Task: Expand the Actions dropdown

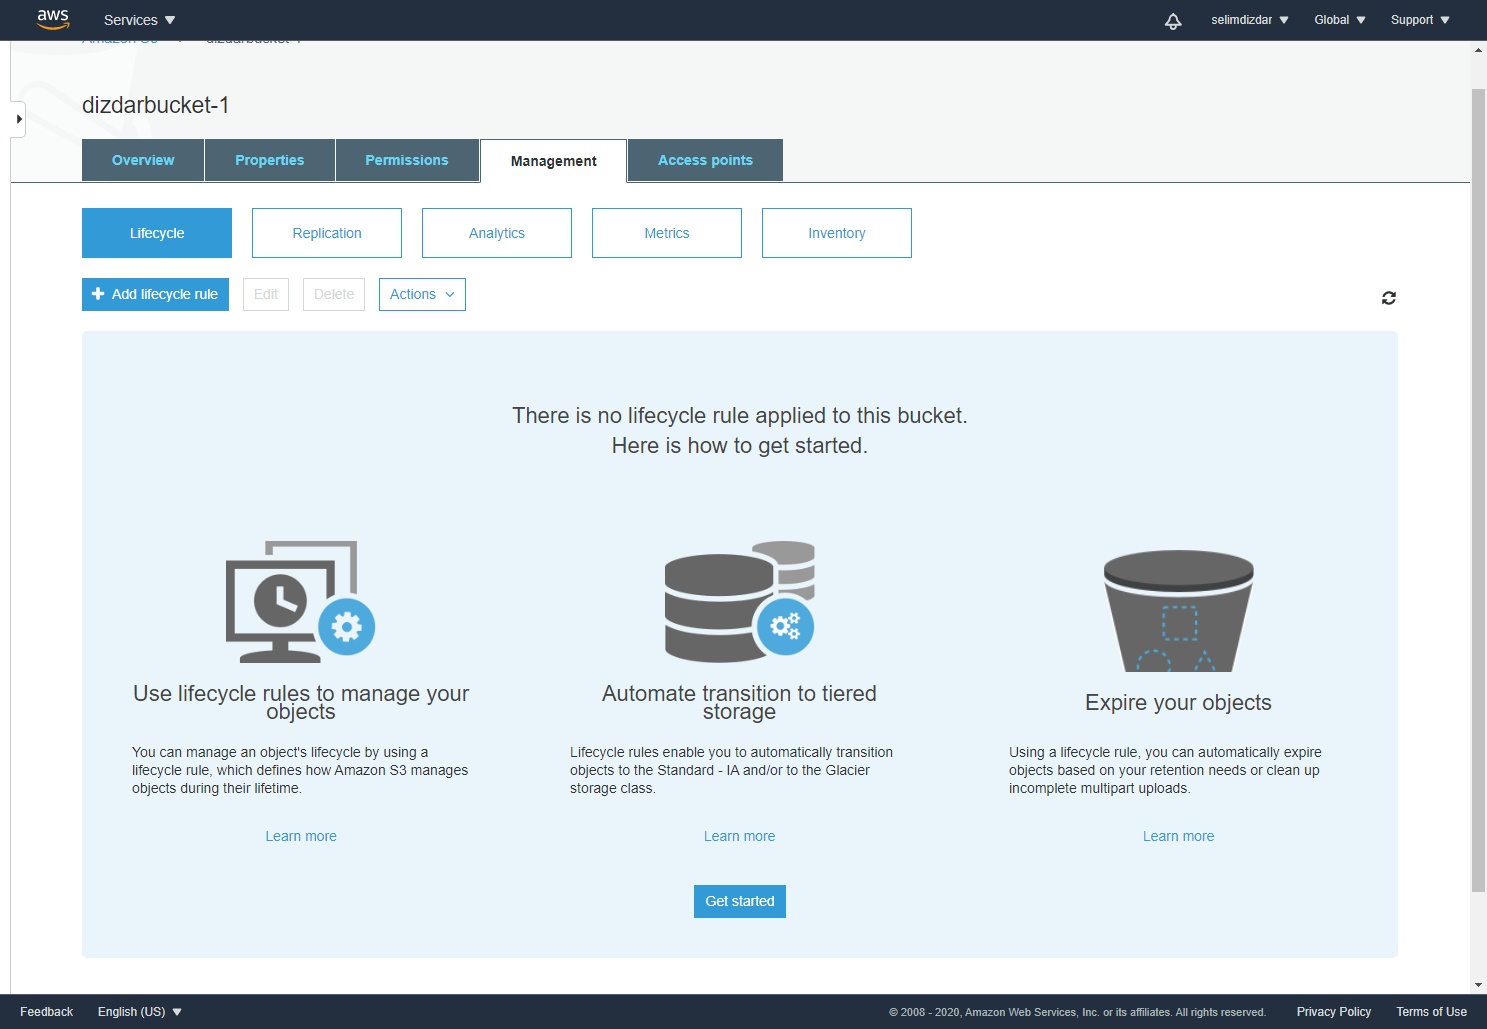Action: 422,294
